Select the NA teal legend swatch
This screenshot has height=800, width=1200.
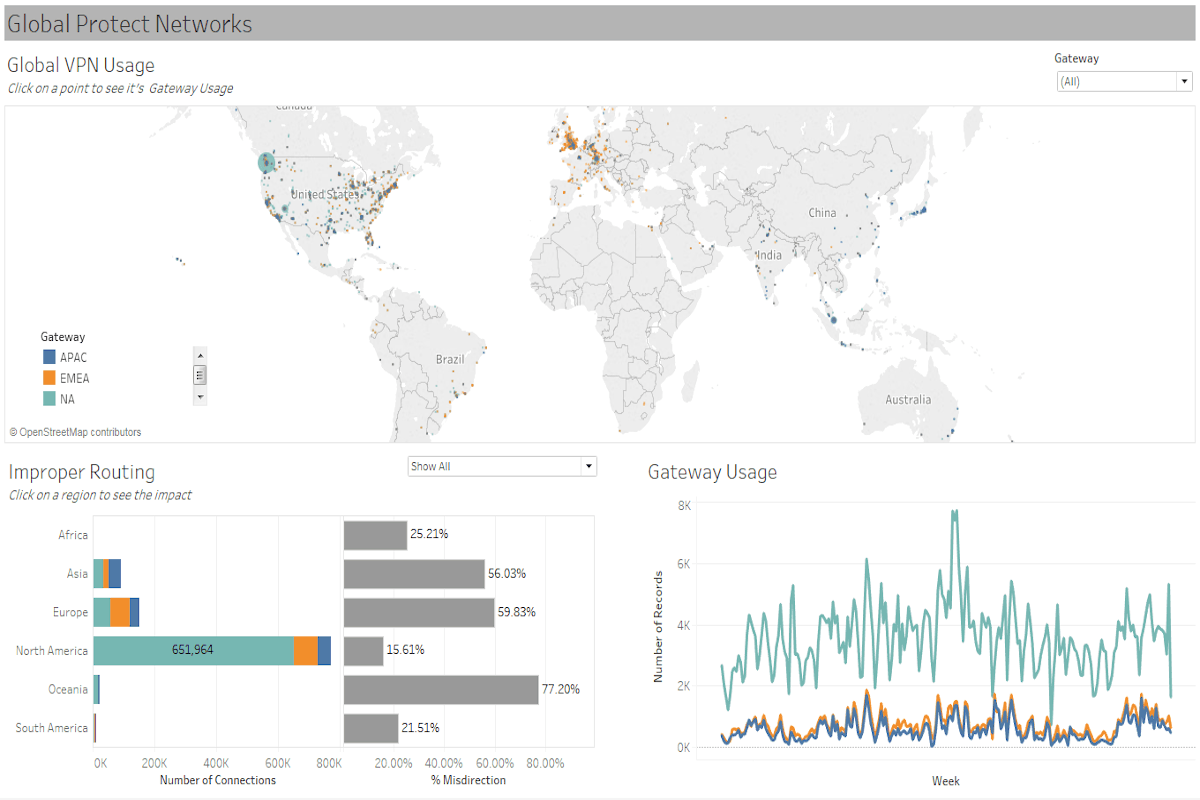tap(49, 399)
